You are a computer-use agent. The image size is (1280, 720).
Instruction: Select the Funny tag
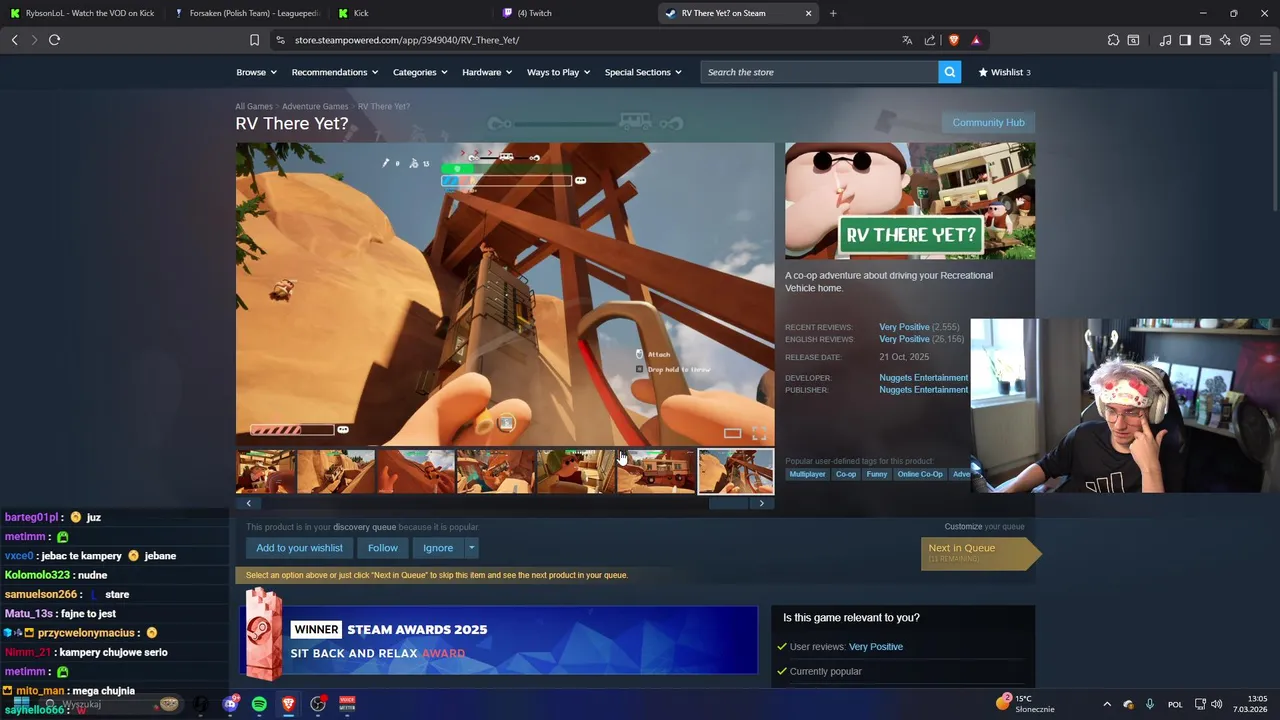click(877, 474)
